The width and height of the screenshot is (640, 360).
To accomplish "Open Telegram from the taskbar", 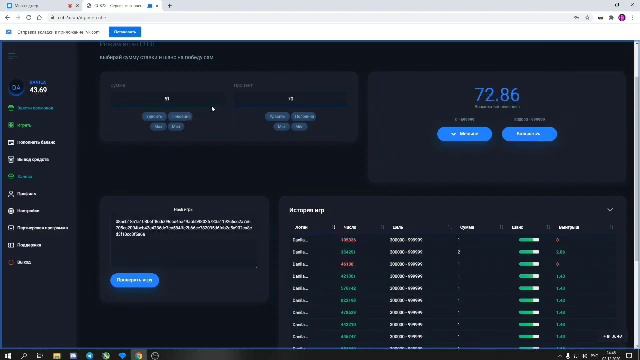I will coord(89,356).
